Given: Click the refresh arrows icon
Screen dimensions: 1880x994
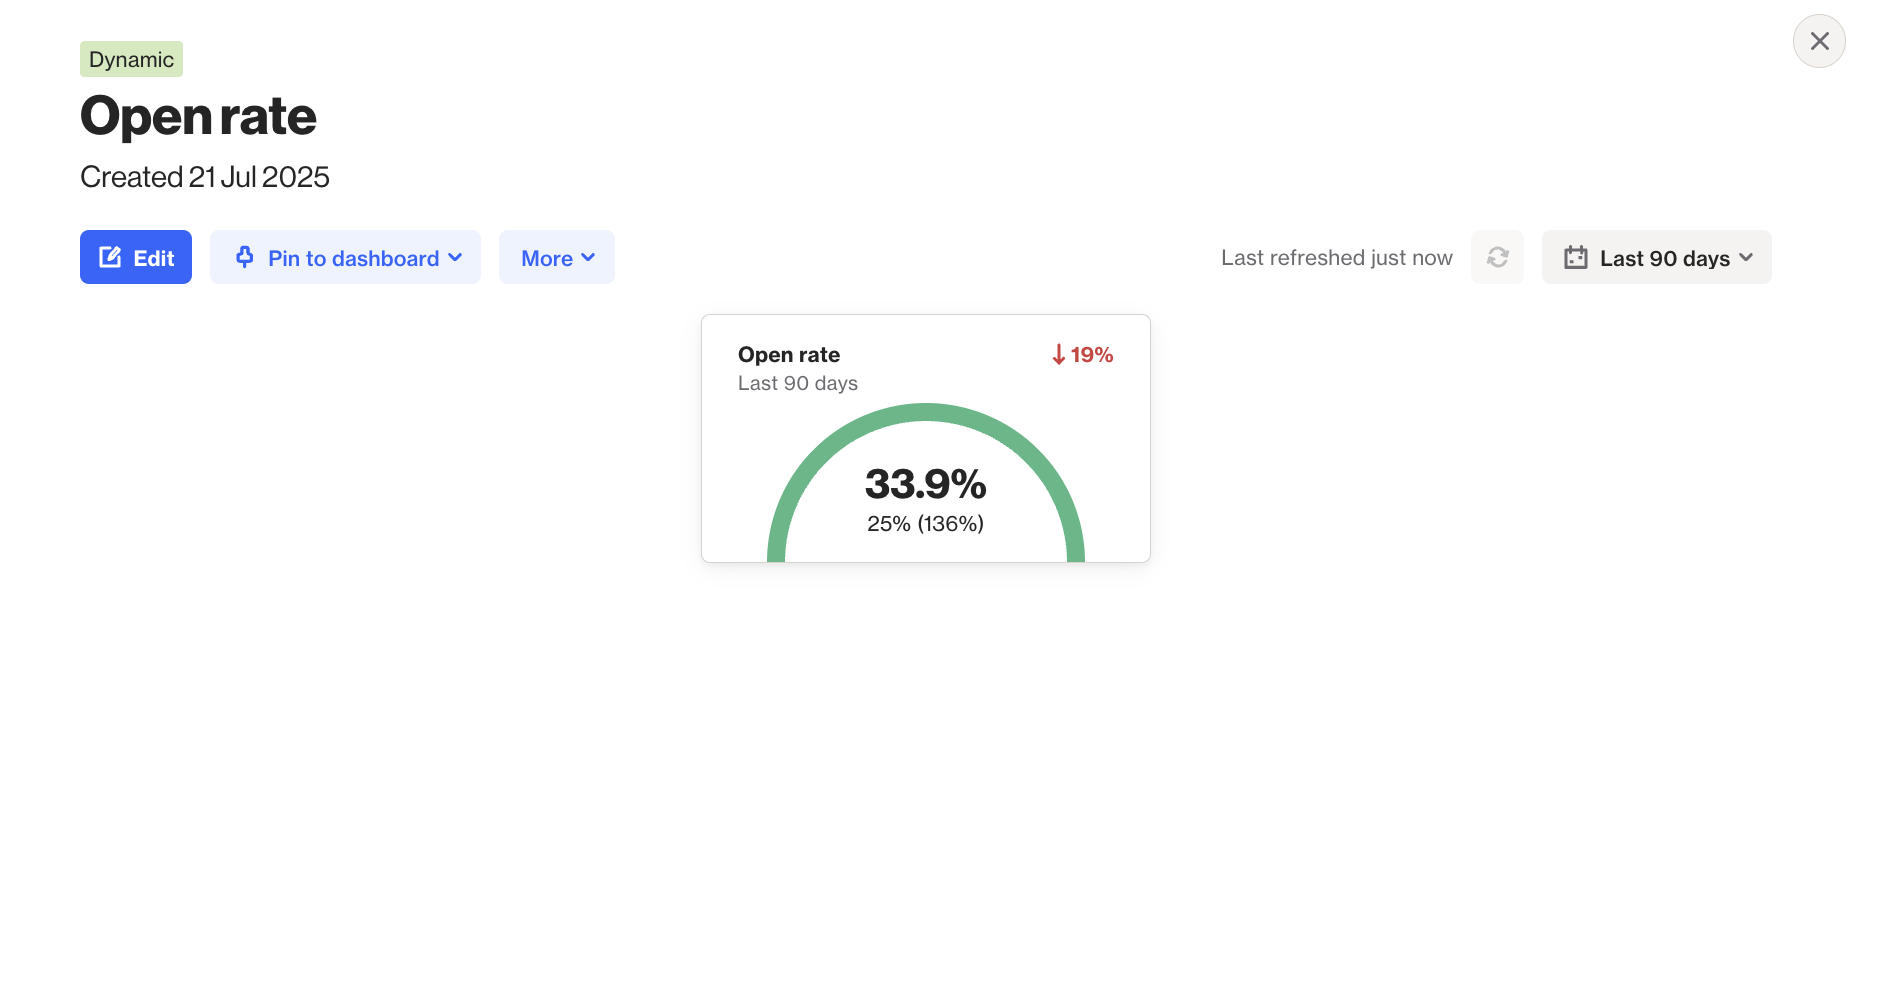Looking at the screenshot, I should (1497, 257).
